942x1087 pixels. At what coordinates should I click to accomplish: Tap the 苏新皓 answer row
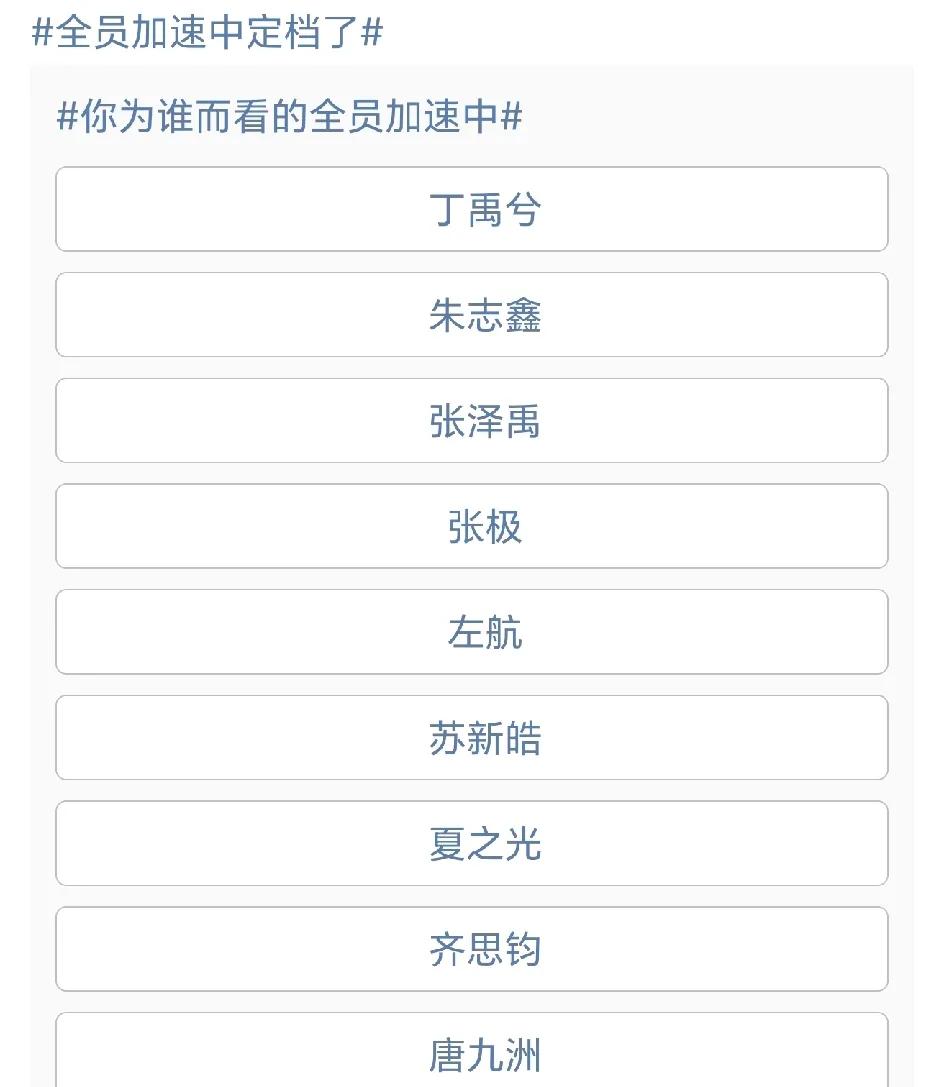pyautogui.click(x=471, y=738)
